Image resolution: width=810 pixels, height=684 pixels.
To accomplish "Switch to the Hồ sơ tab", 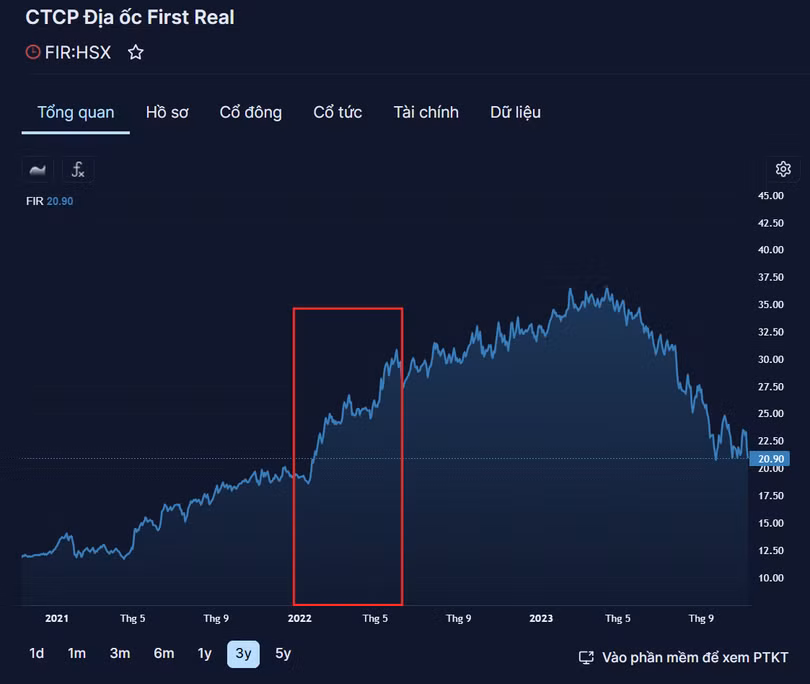I will 167,112.
